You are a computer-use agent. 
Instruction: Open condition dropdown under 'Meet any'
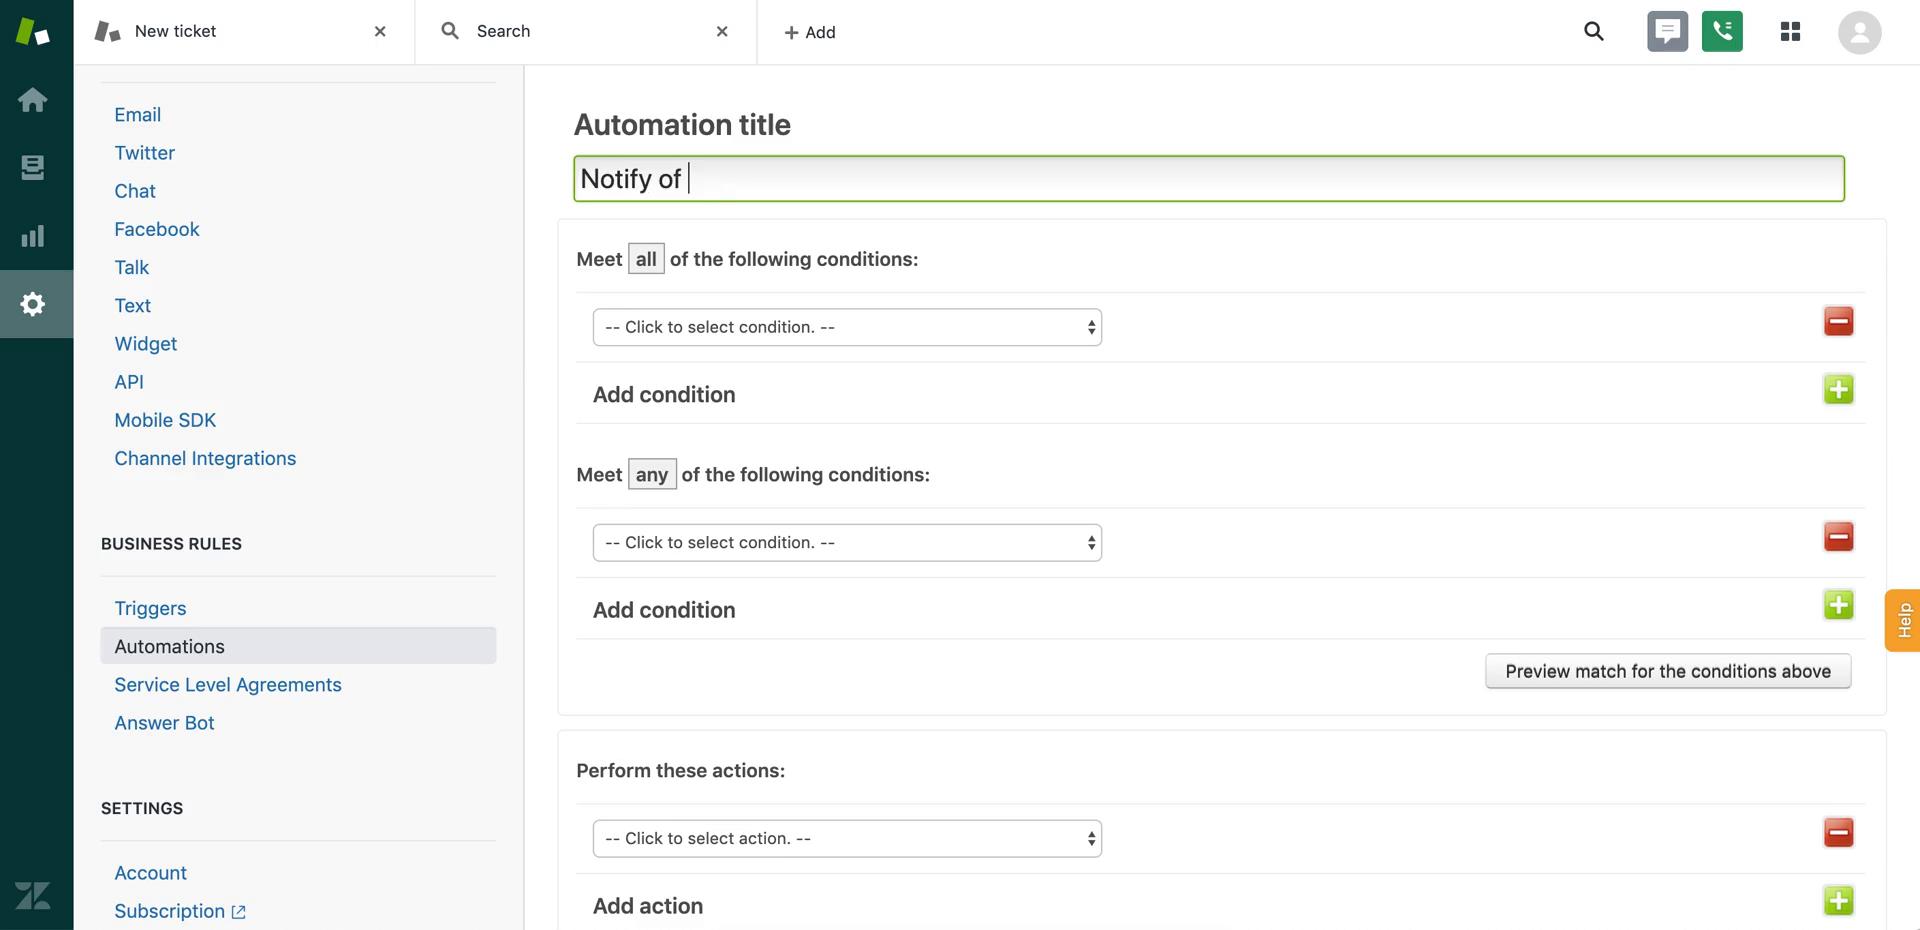click(x=847, y=543)
